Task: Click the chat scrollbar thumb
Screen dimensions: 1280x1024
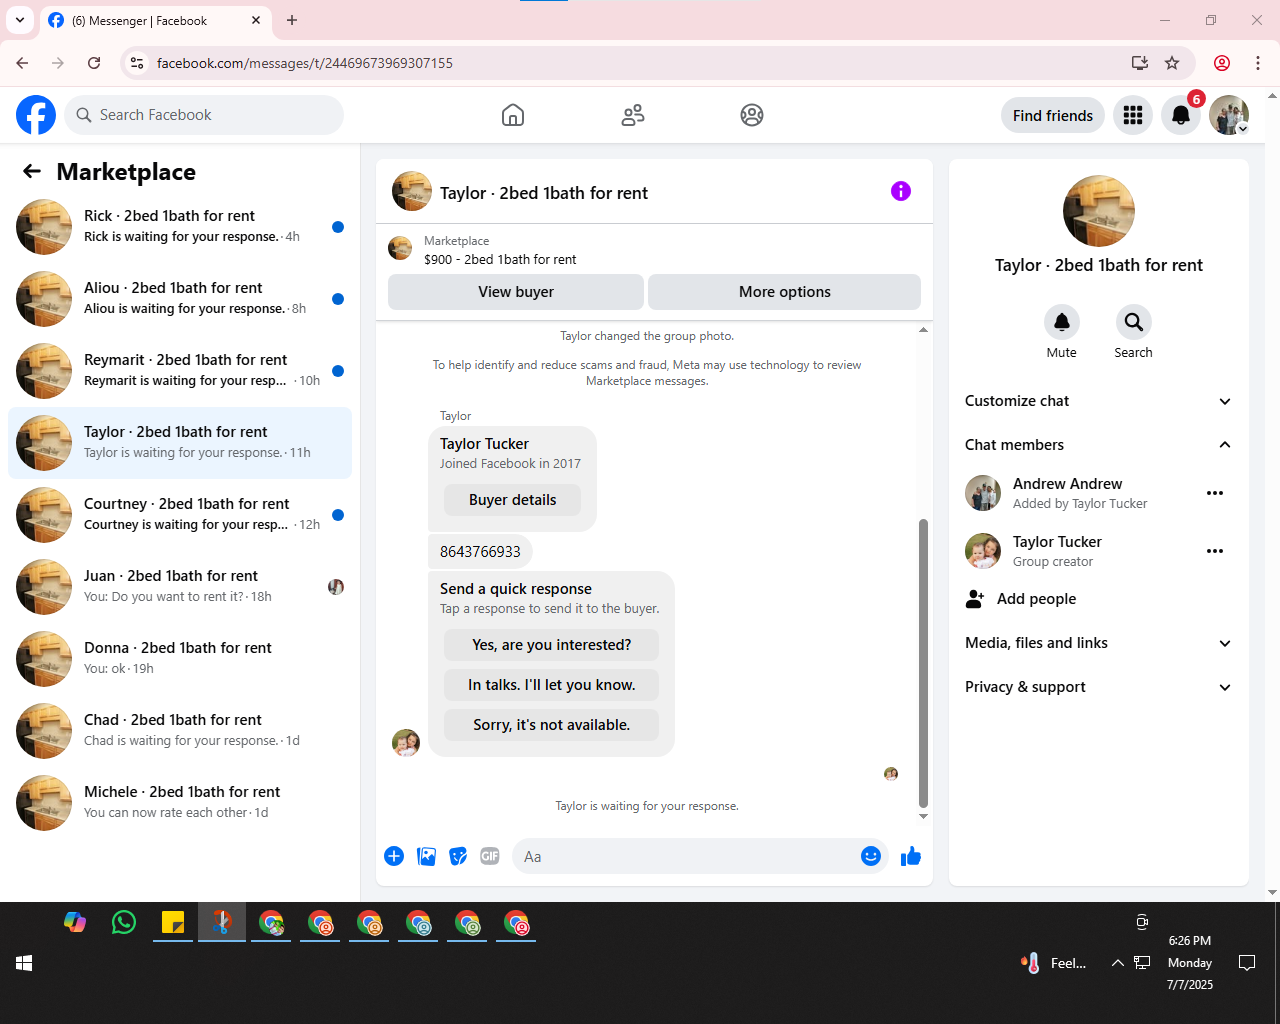Action: point(923,663)
